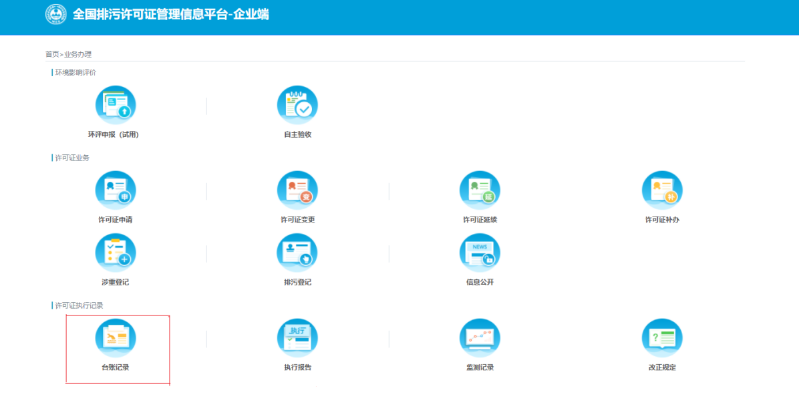Viewport: 799px width, 413px height.
Task: Click the 执行报告 icon
Action: tap(297, 339)
